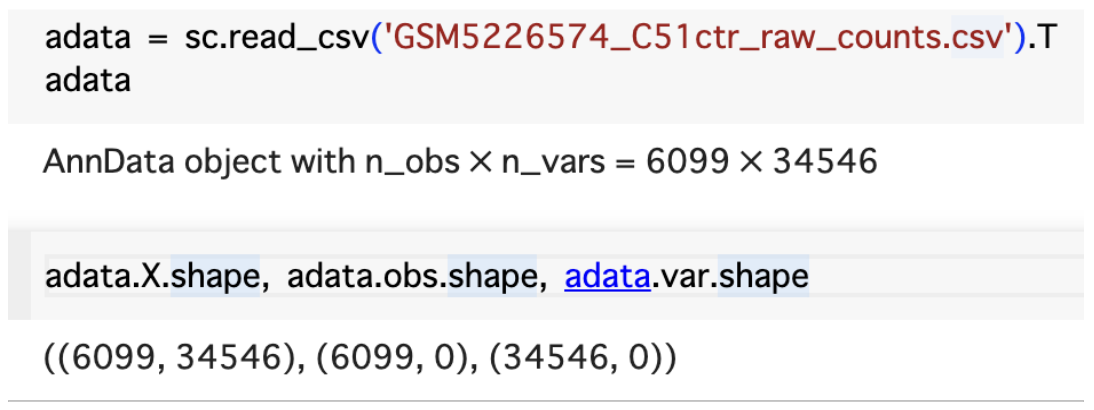Click the standalone adata on second line
Screen dimensions: 1094x410
[x=88, y=79]
